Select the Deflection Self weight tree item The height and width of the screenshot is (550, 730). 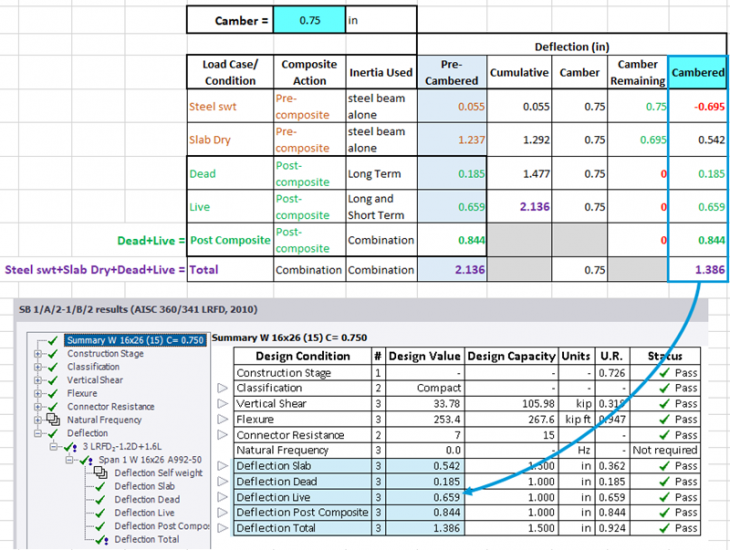pos(158,473)
